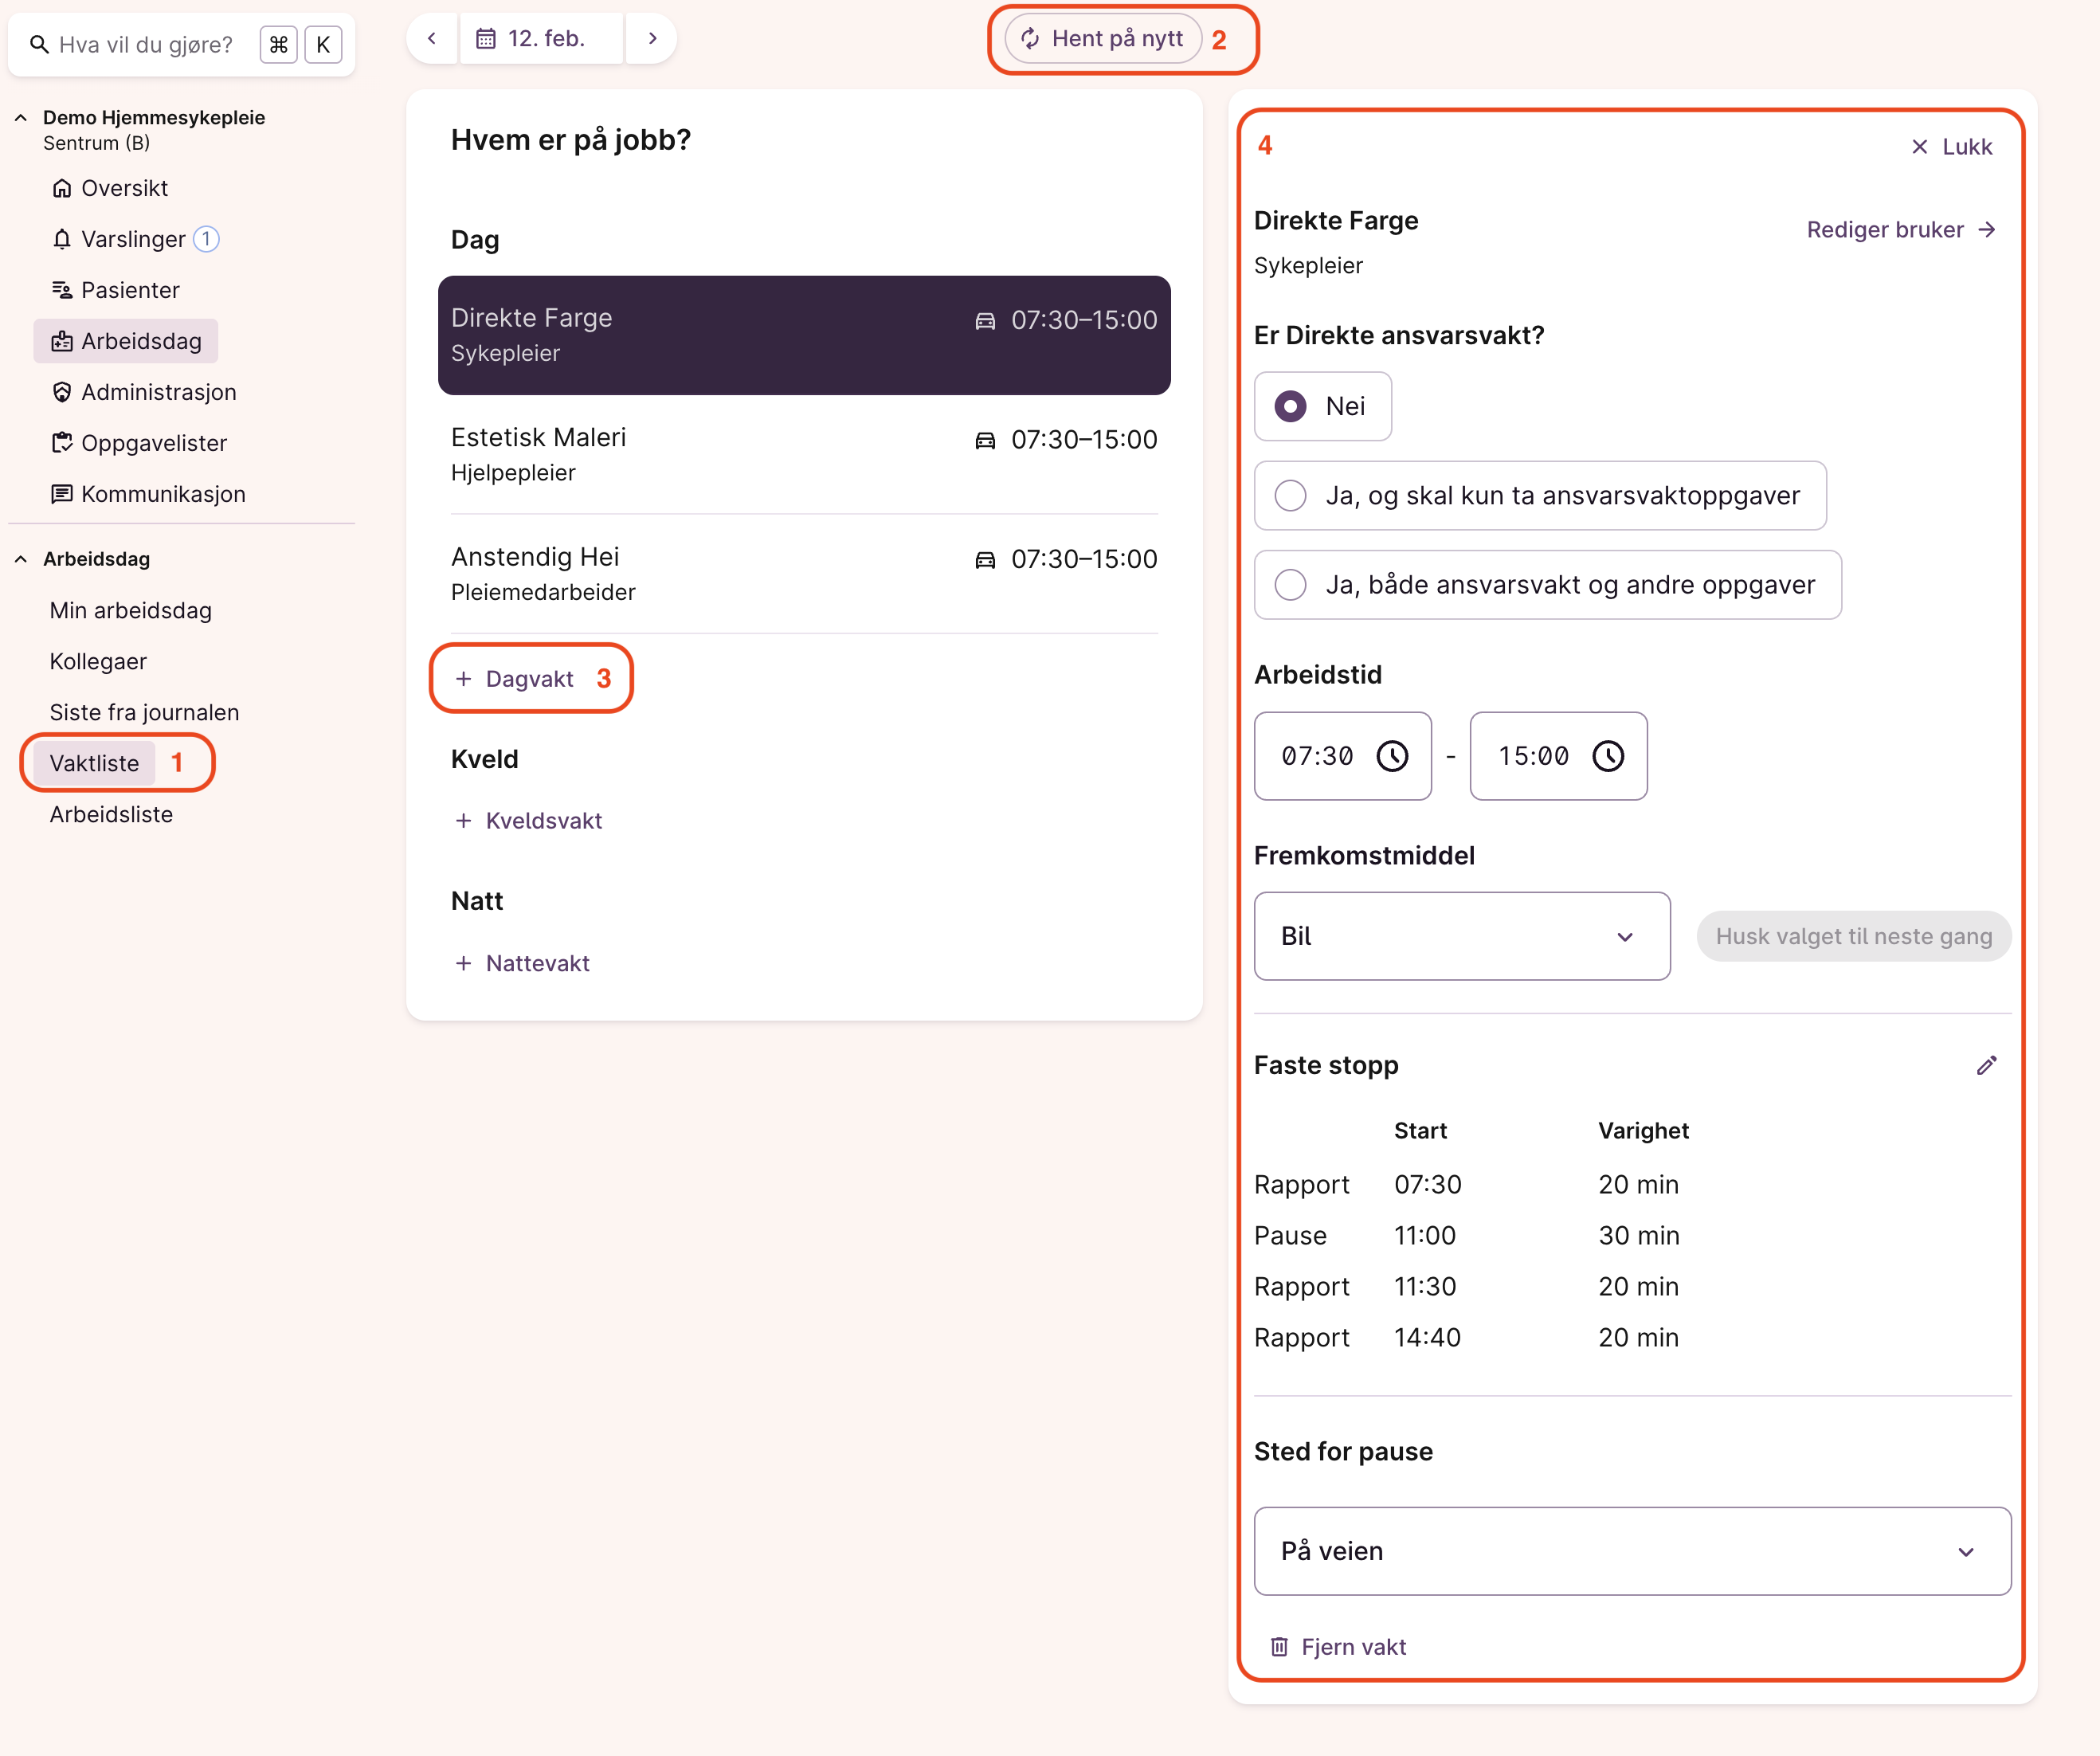Open Vaktliste in the sidebar
This screenshot has width=2100, height=1756.
point(95,763)
